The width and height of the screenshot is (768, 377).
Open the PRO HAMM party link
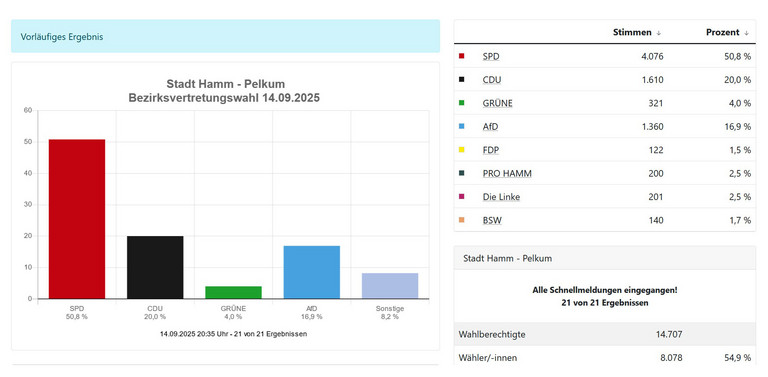pos(507,173)
